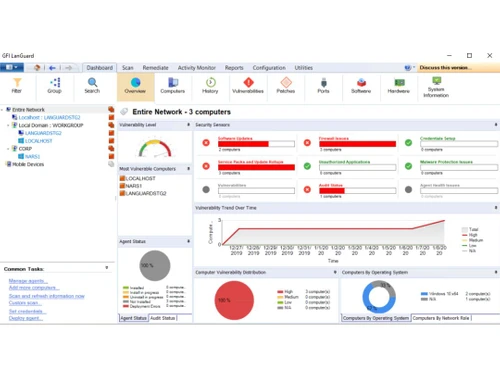Screen dimensions: 500x375
Task: Collapse the Computer Vulnerability Distribution panel
Action: 335,272
